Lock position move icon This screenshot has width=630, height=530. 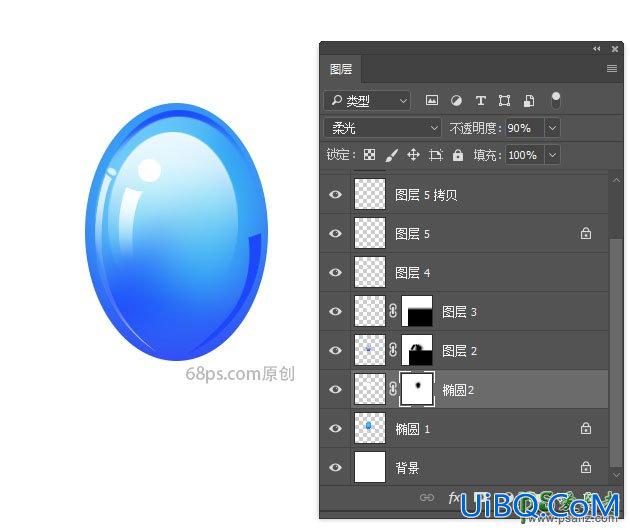coord(413,155)
